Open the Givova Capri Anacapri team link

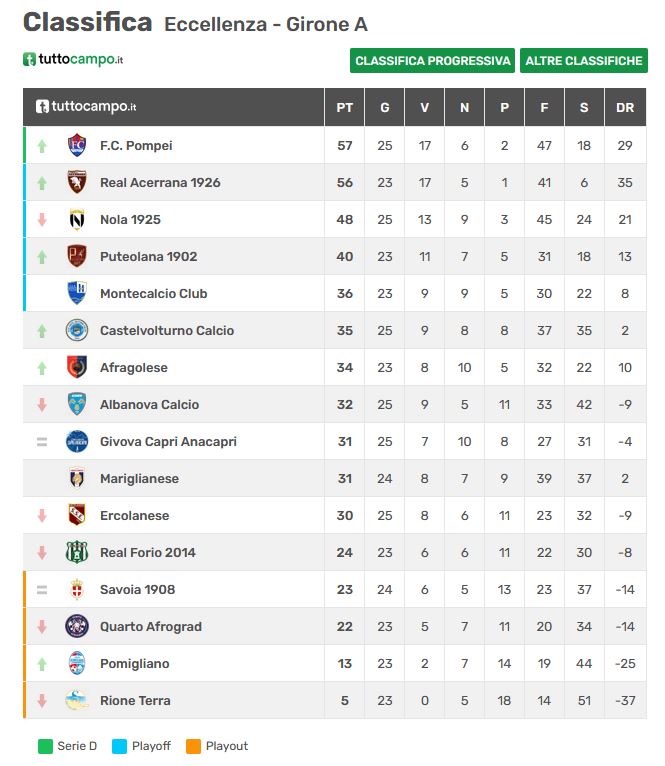[168, 442]
